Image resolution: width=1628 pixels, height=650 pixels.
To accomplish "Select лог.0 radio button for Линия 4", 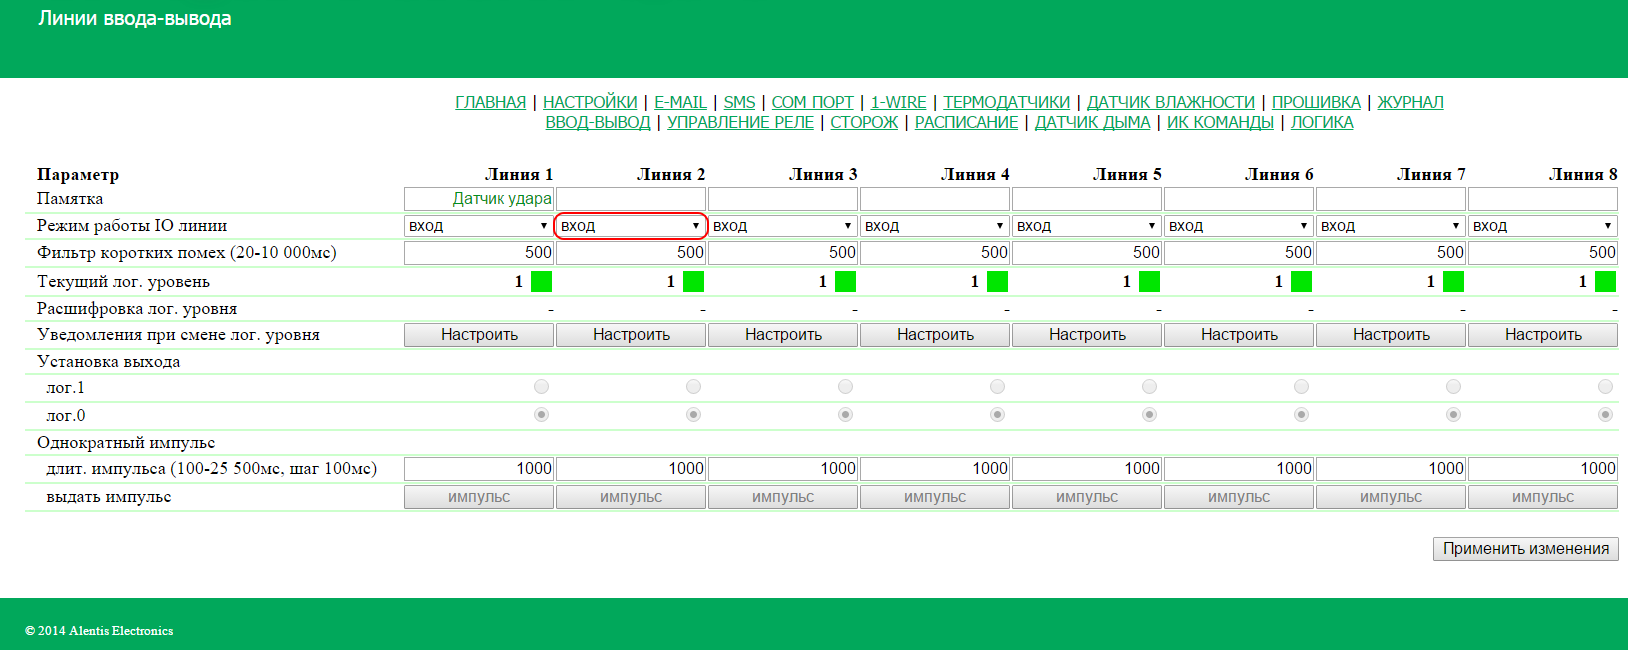I will pos(997,414).
